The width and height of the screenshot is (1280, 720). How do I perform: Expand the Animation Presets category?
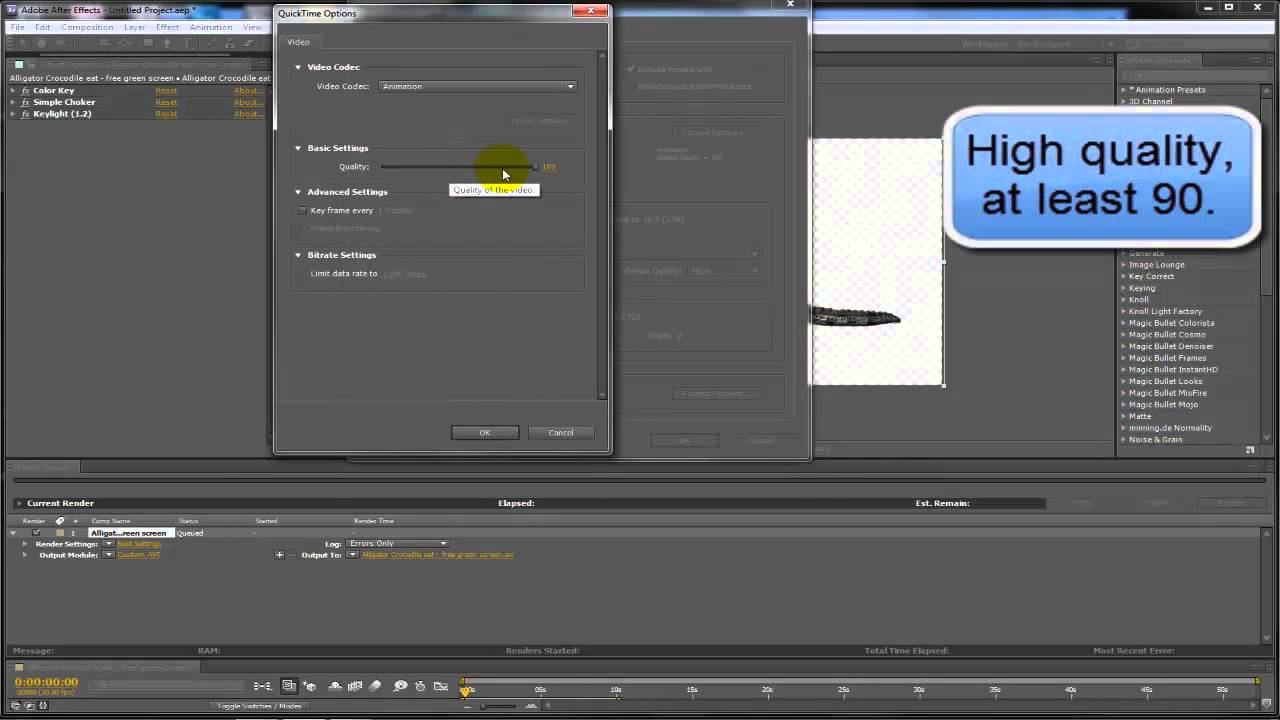(1124, 90)
